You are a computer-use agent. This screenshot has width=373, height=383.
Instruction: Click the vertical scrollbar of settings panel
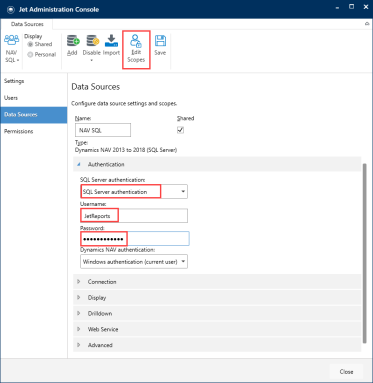point(366,253)
